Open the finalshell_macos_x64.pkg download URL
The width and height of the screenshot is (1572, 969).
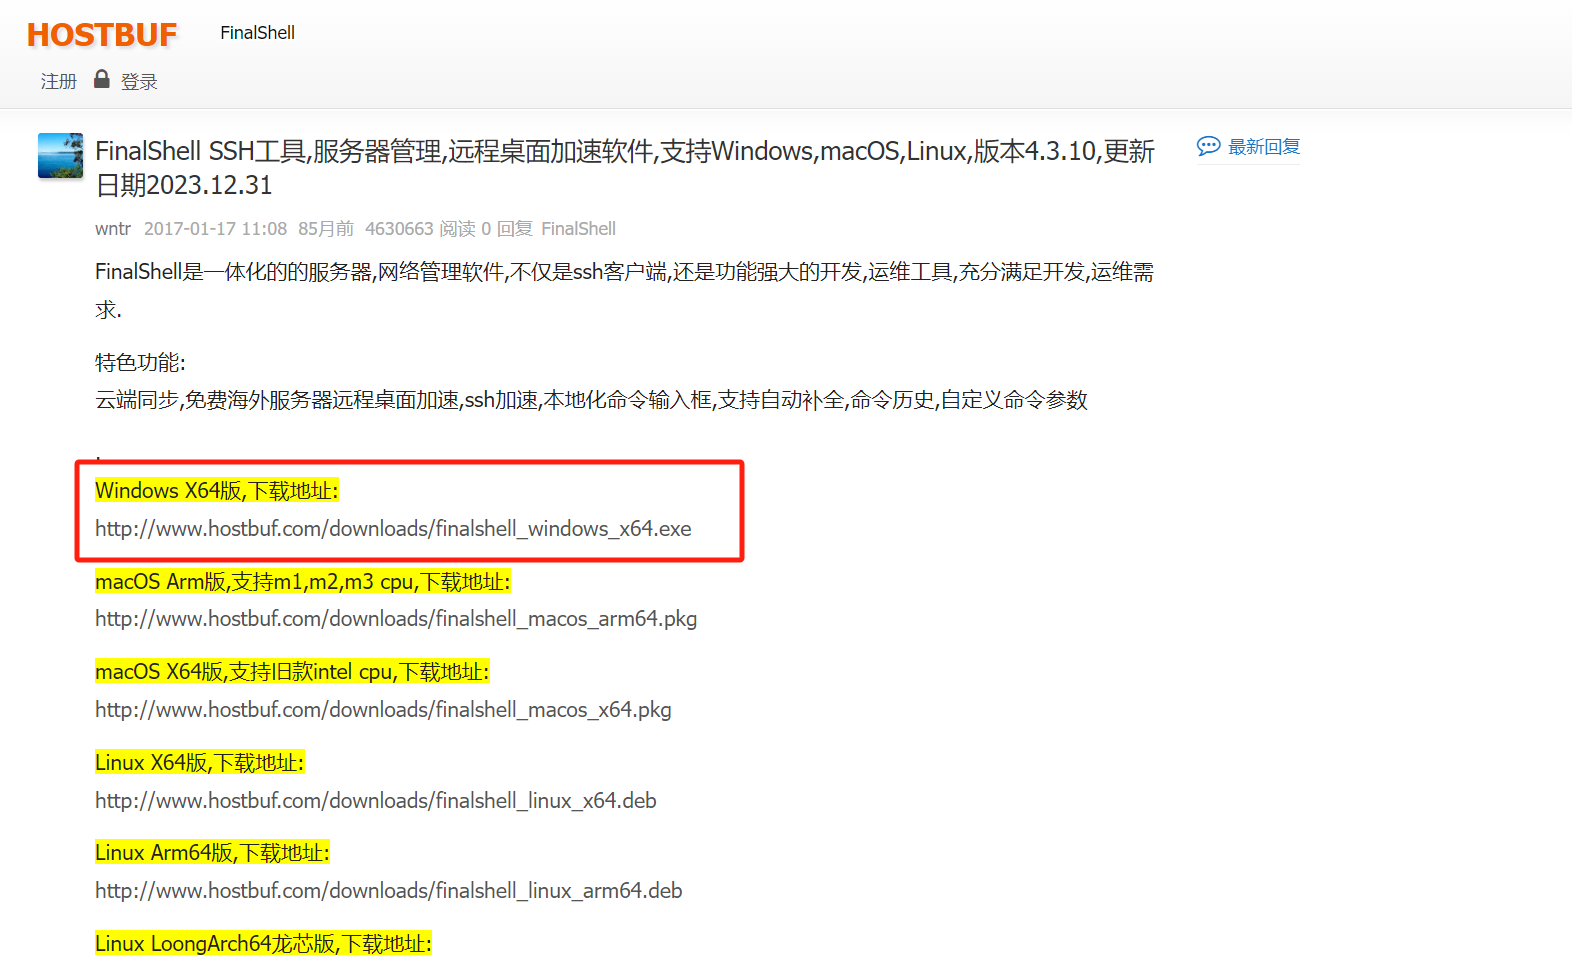point(383,710)
